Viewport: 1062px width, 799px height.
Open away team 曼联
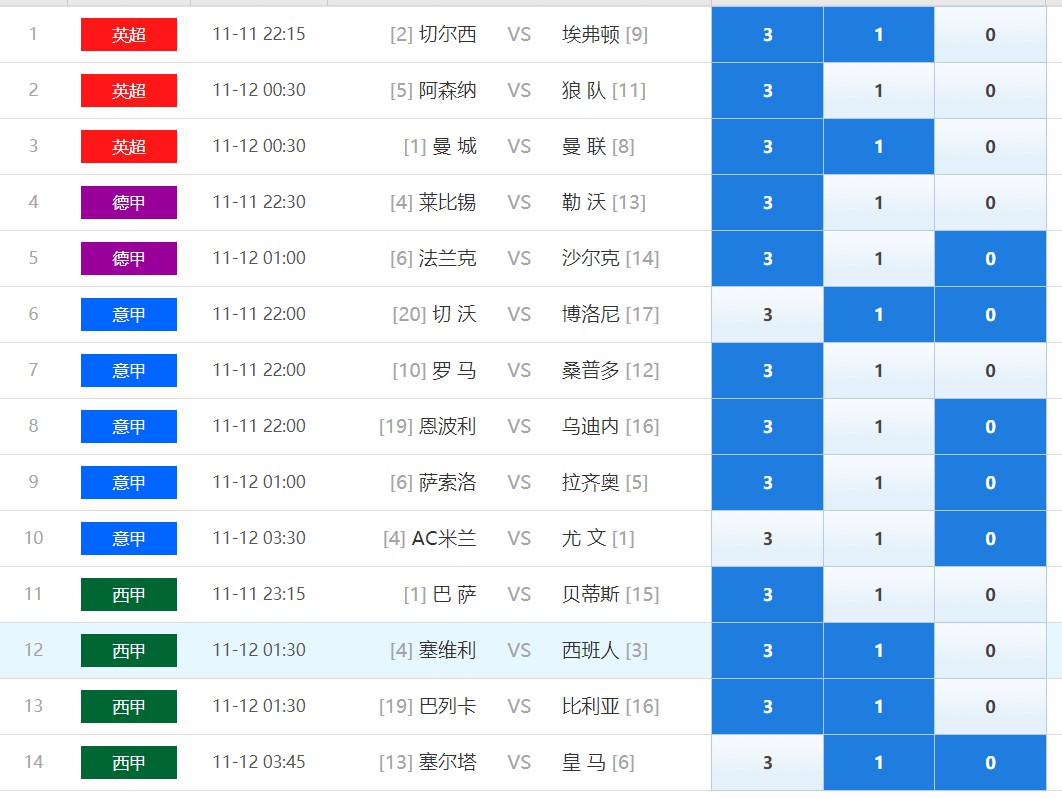click(x=584, y=146)
